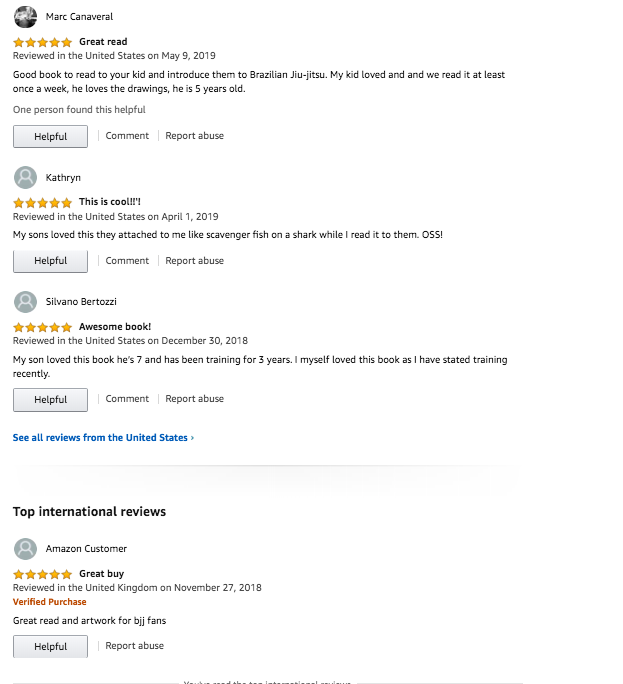Mark the Amazon Customer review as Helpful

50,646
